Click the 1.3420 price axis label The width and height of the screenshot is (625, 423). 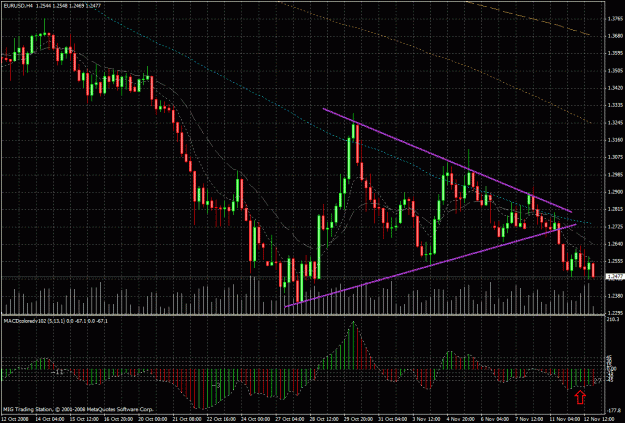tap(613, 88)
